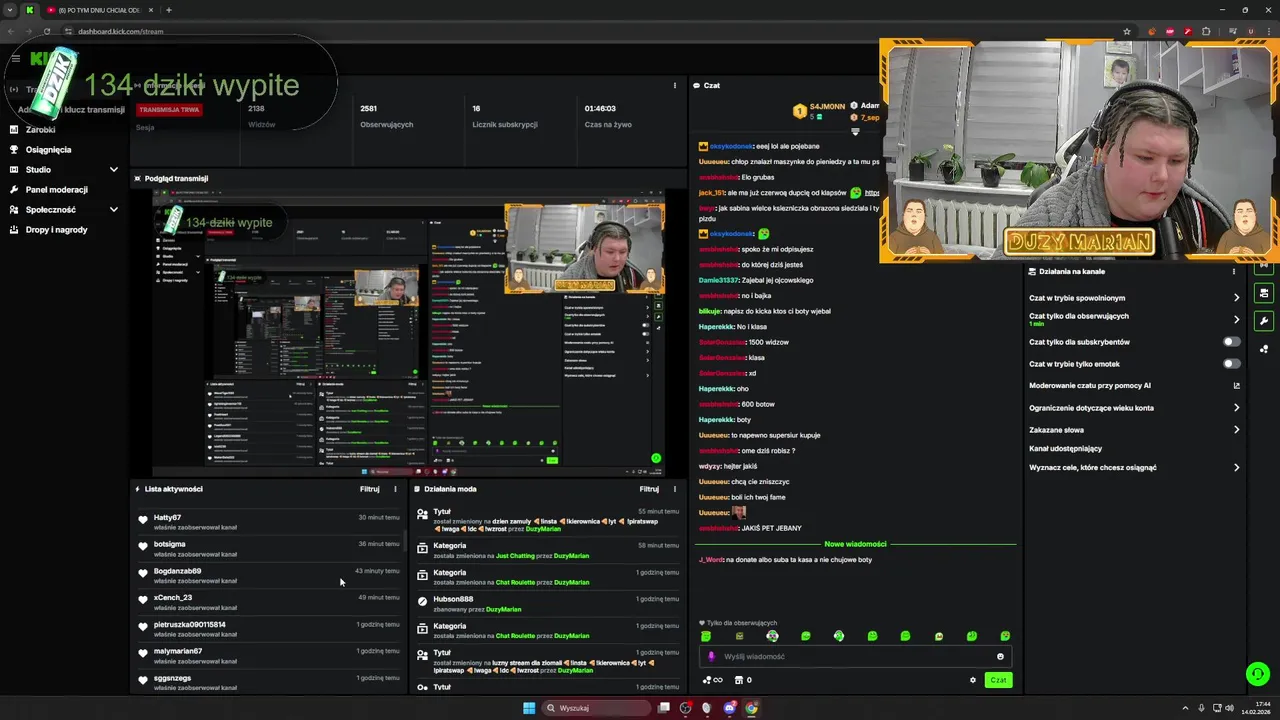Image resolution: width=1280 pixels, height=720 pixels.
Task: Open Chrome from the taskbar
Action: [751, 708]
